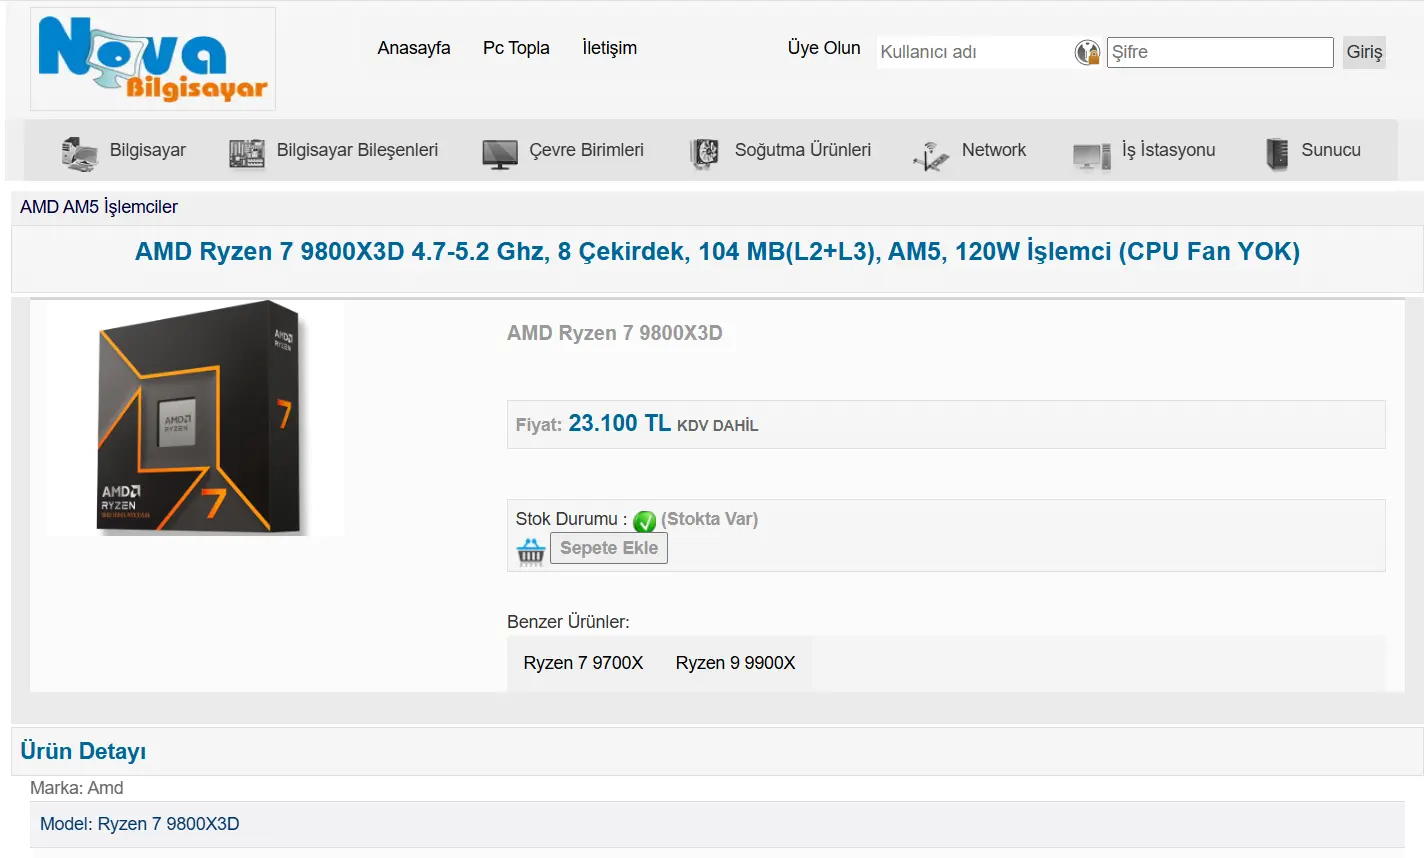Open the Pc Topla page

516,48
